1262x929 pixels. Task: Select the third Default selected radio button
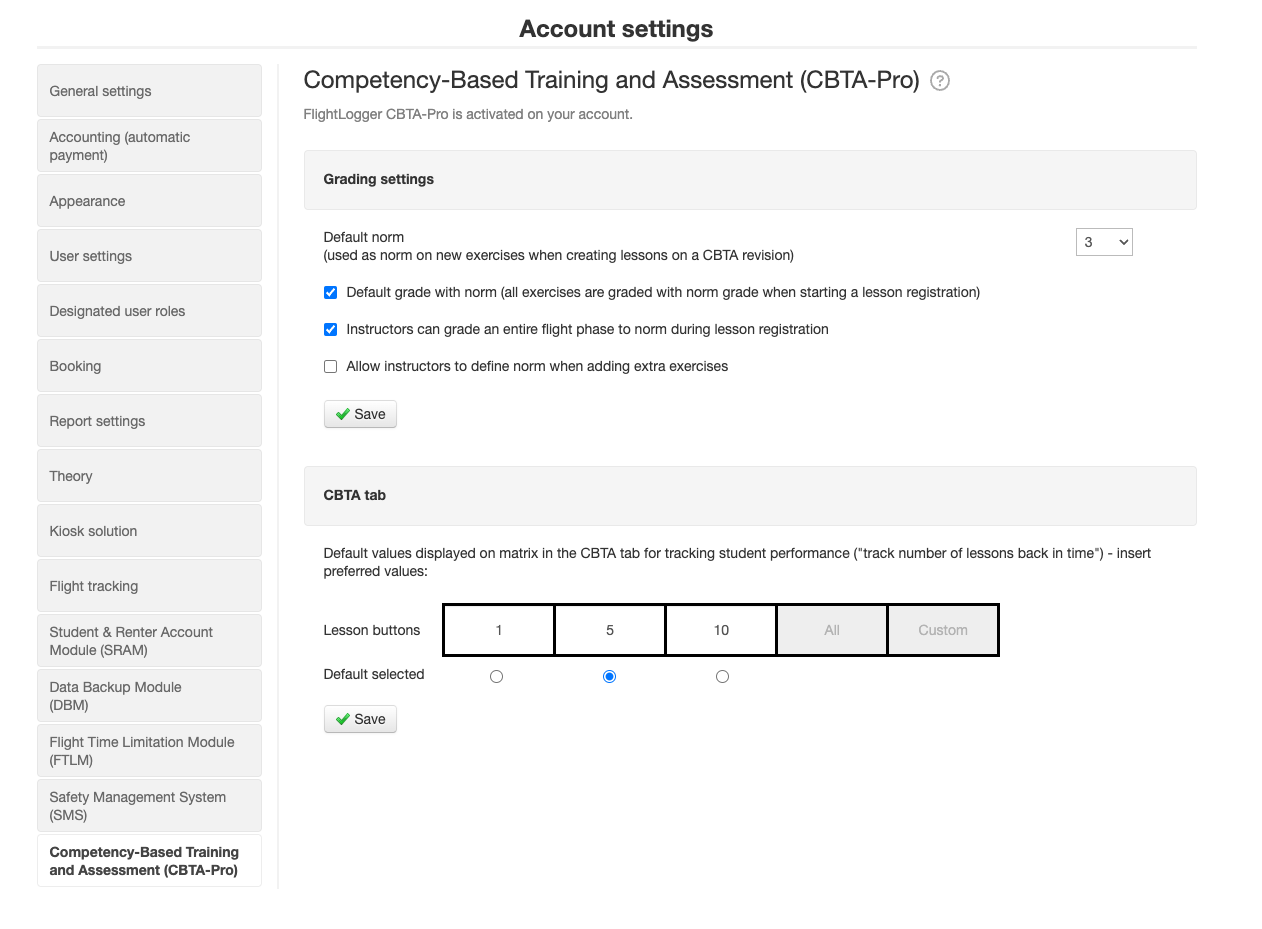pyautogui.click(x=722, y=676)
